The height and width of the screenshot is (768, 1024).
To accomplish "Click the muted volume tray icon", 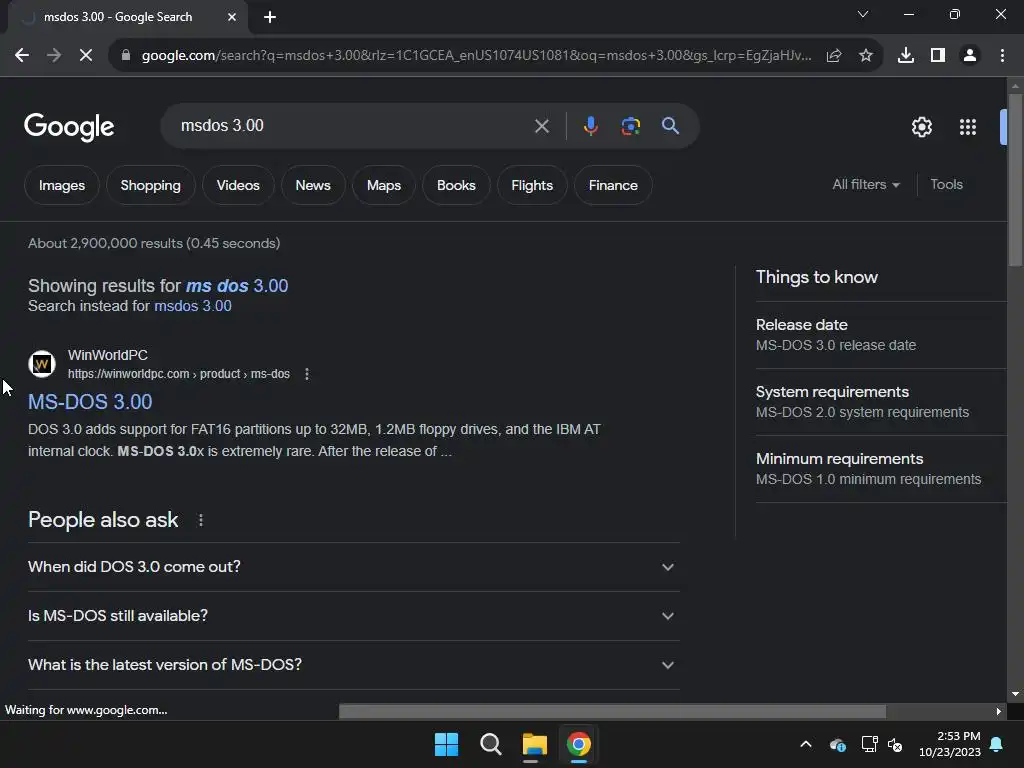I will [x=895, y=744].
